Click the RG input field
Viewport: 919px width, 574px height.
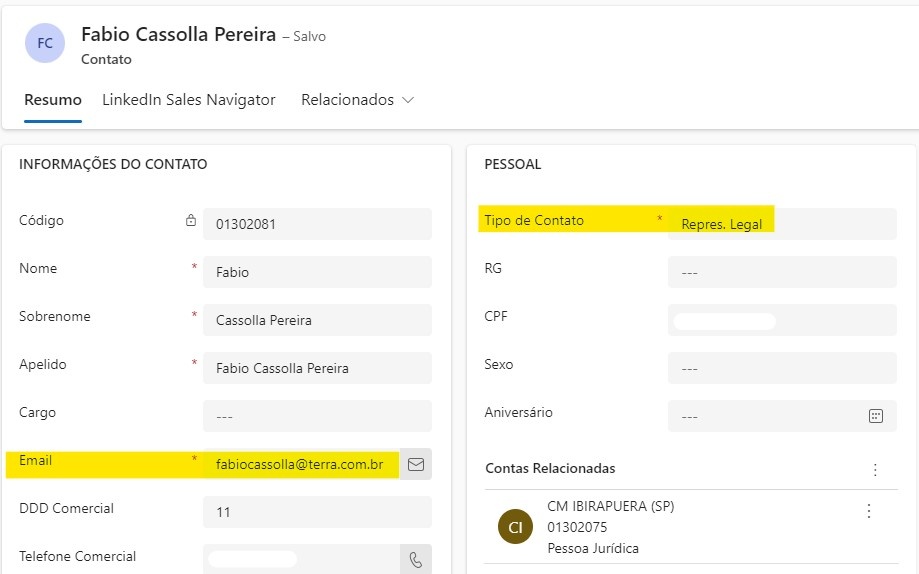click(782, 272)
